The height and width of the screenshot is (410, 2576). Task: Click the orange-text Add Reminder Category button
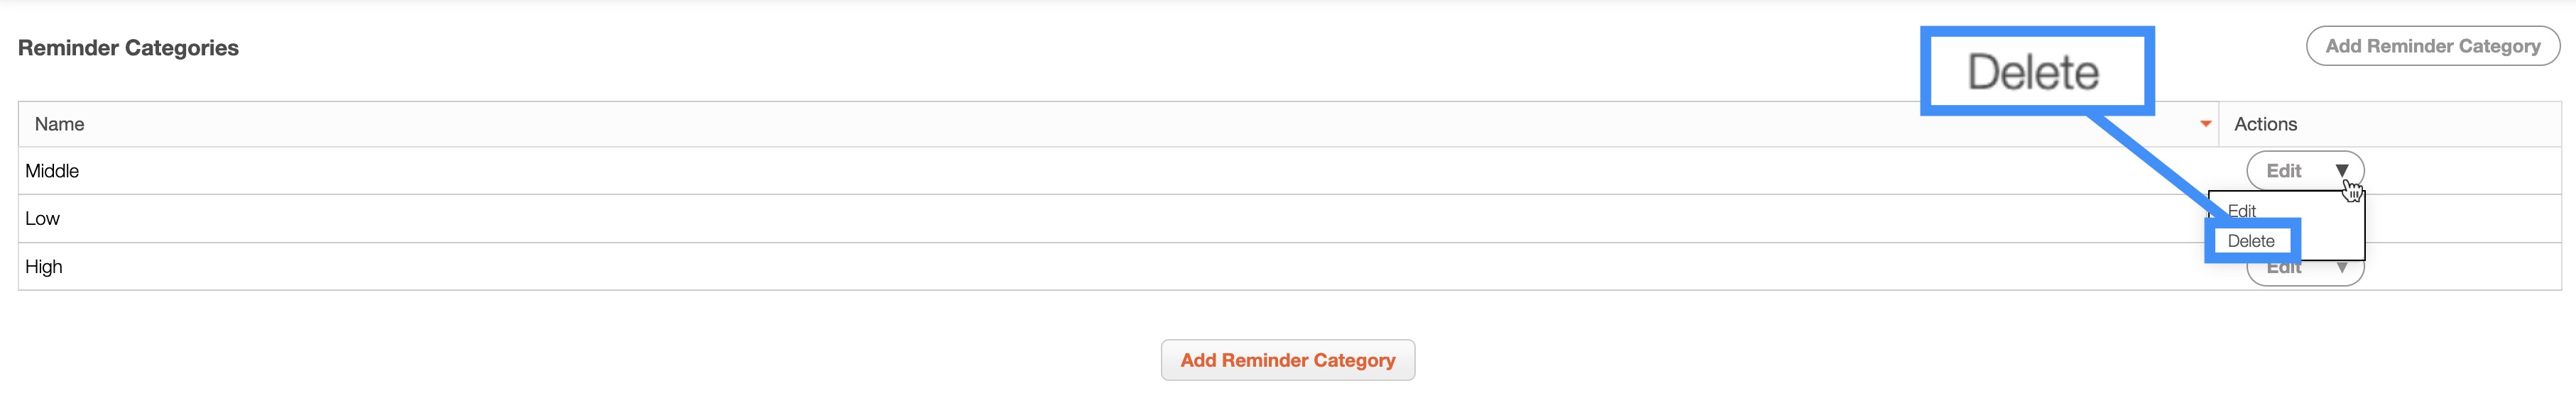pyautogui.click(x=1287, y=360)
